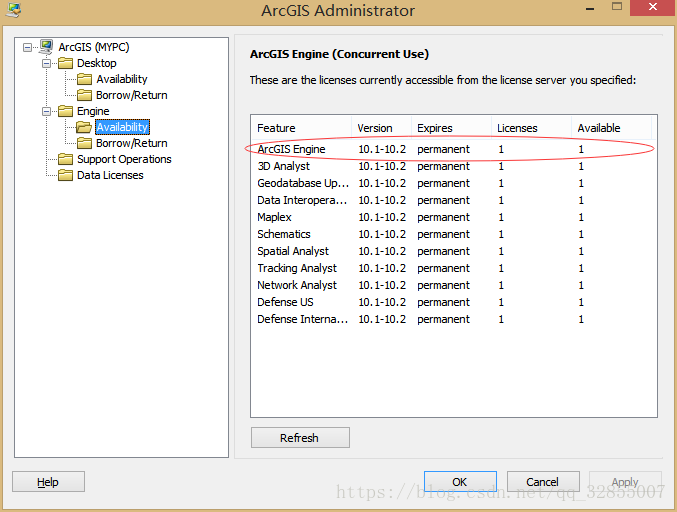Close the ArcGIS Administrator window

pyautogui.click(x=653, y=7)
